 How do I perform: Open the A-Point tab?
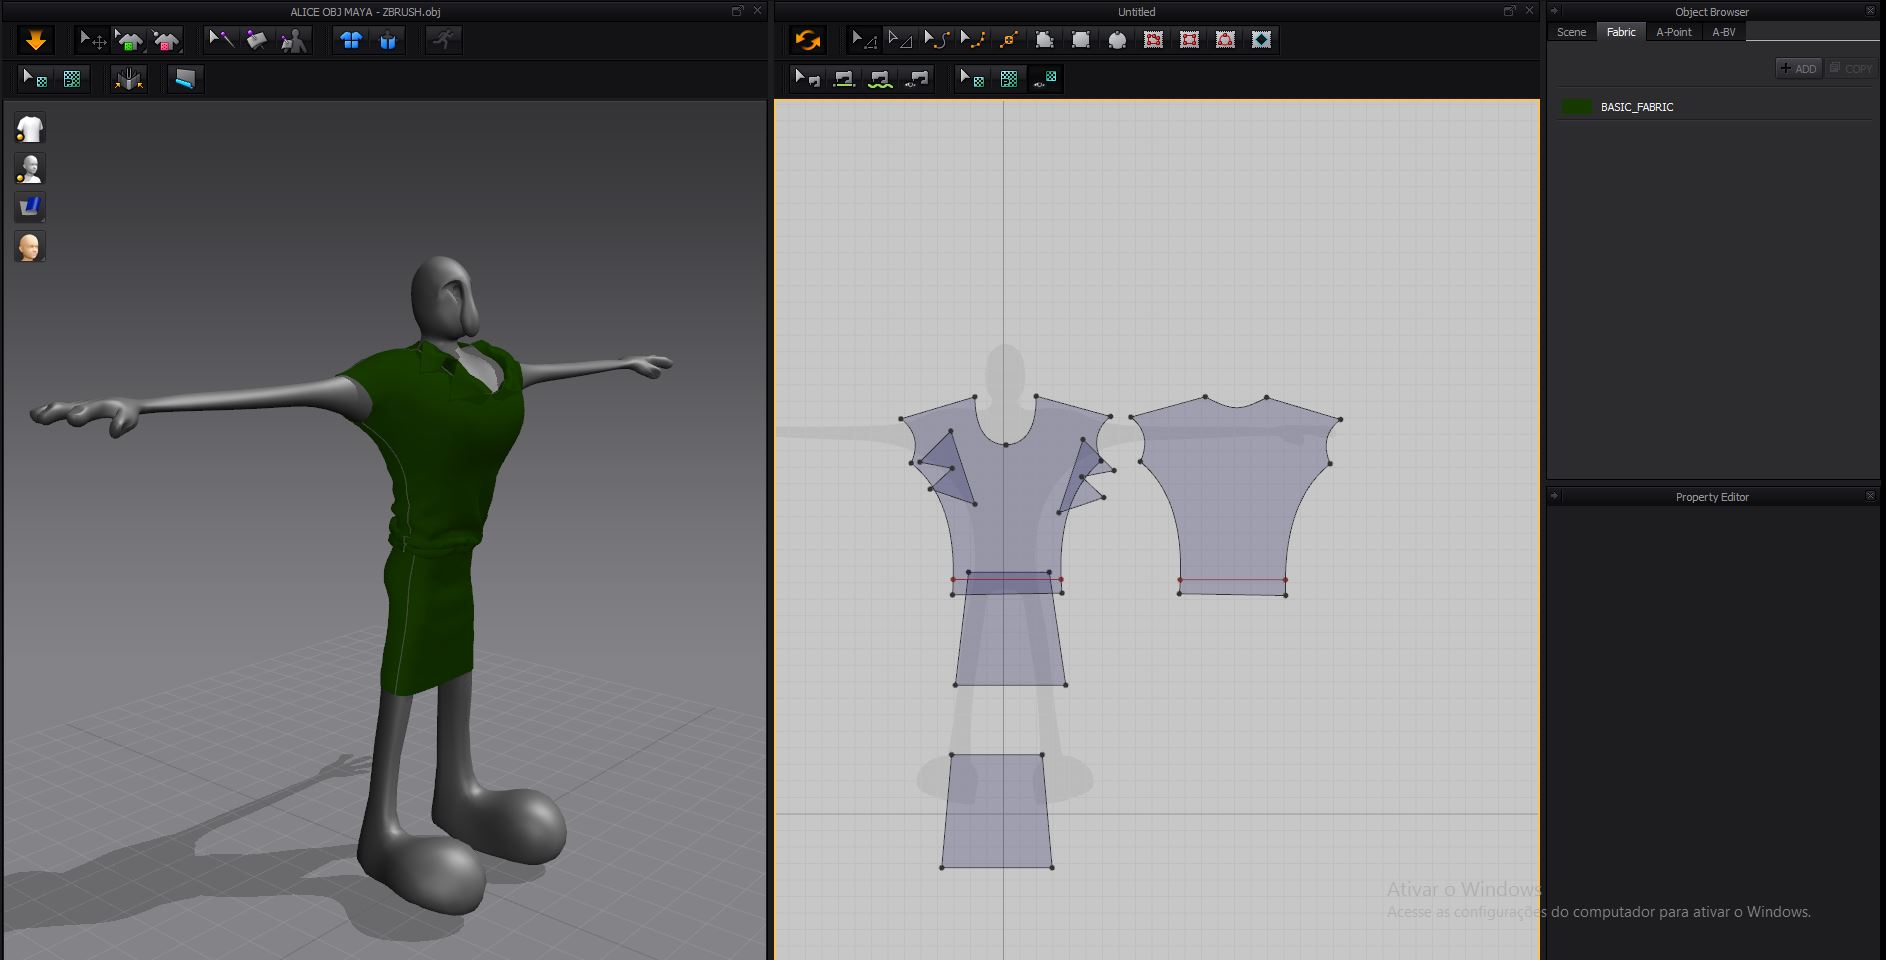click(x=1673, y=32)
